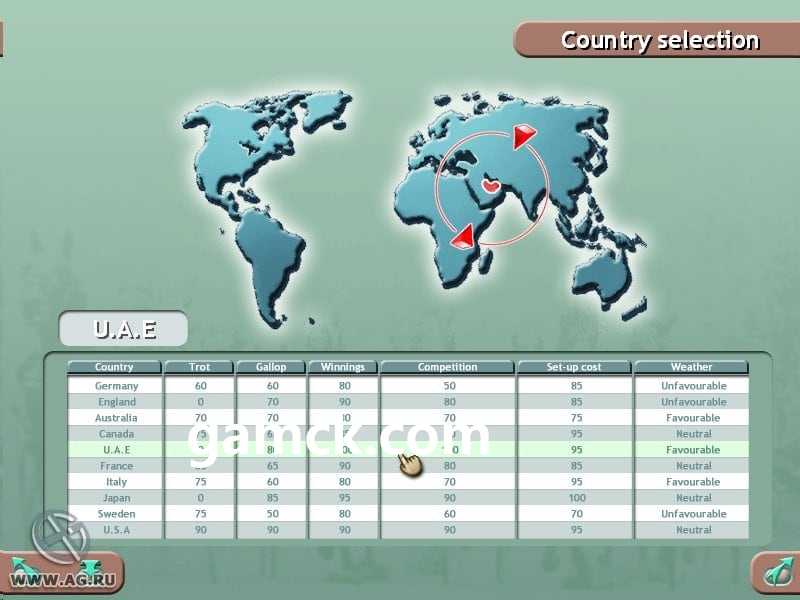Click the Winnings column header
The height and width of the screenshot is (600, 800).
pyautogui.click(x=342, y=367)
